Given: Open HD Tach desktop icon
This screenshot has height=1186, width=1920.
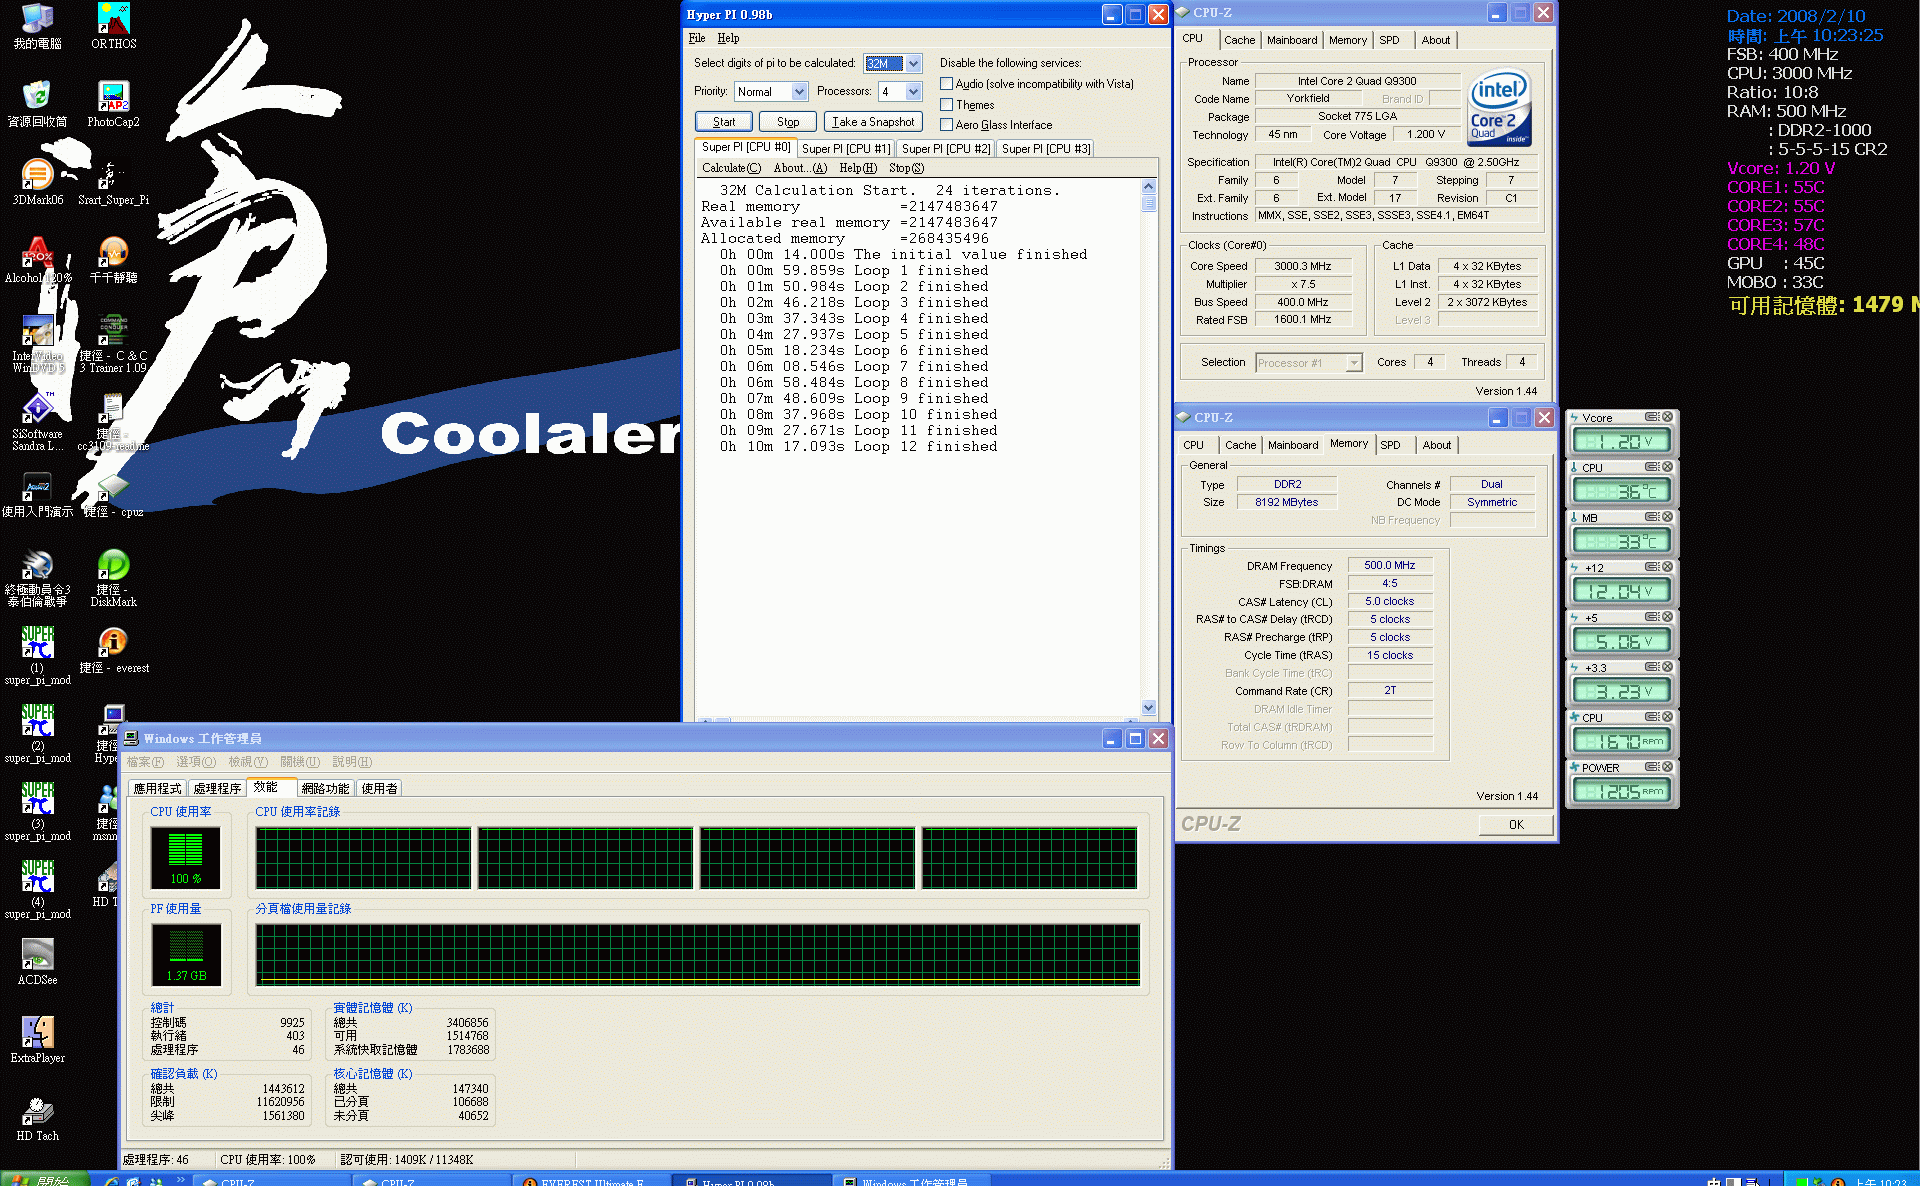Looking at the screenshot, I should (x=37, y=1112).
